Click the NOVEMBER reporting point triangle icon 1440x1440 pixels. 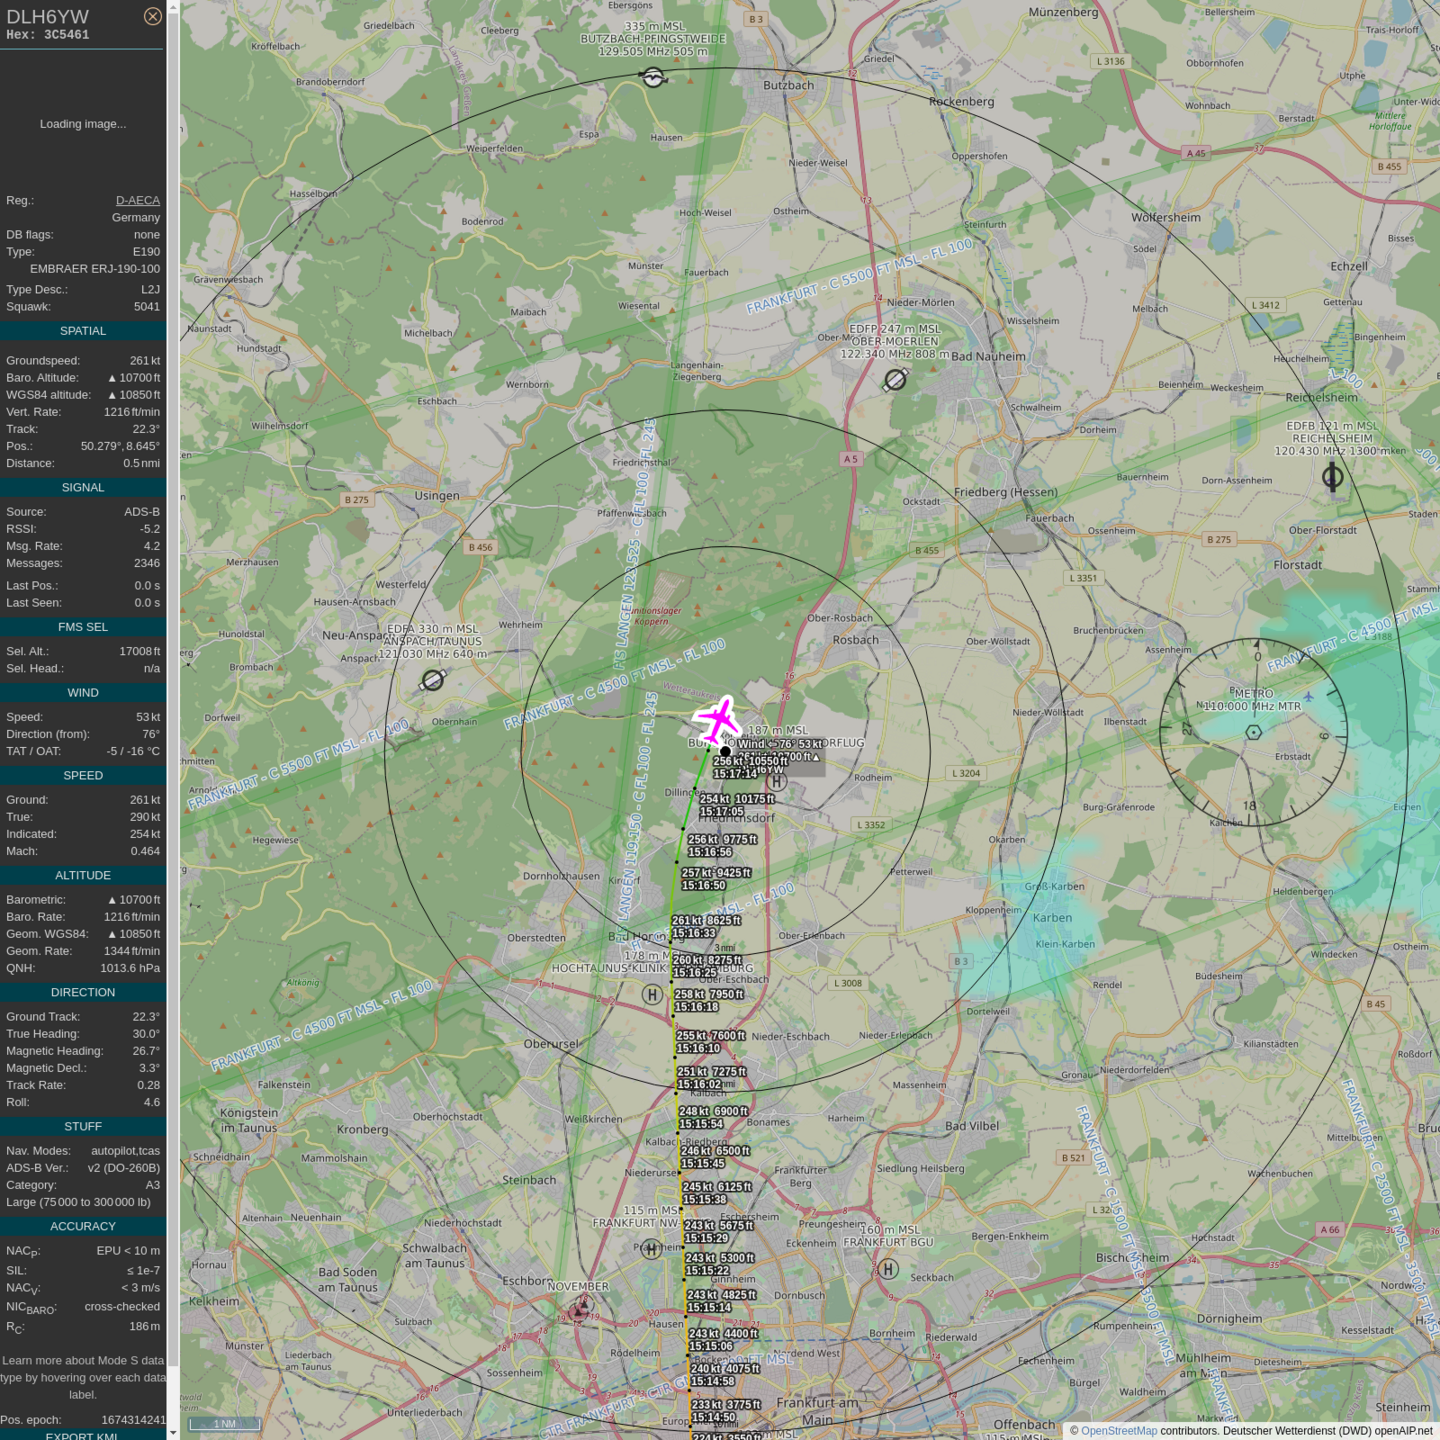581,1307
